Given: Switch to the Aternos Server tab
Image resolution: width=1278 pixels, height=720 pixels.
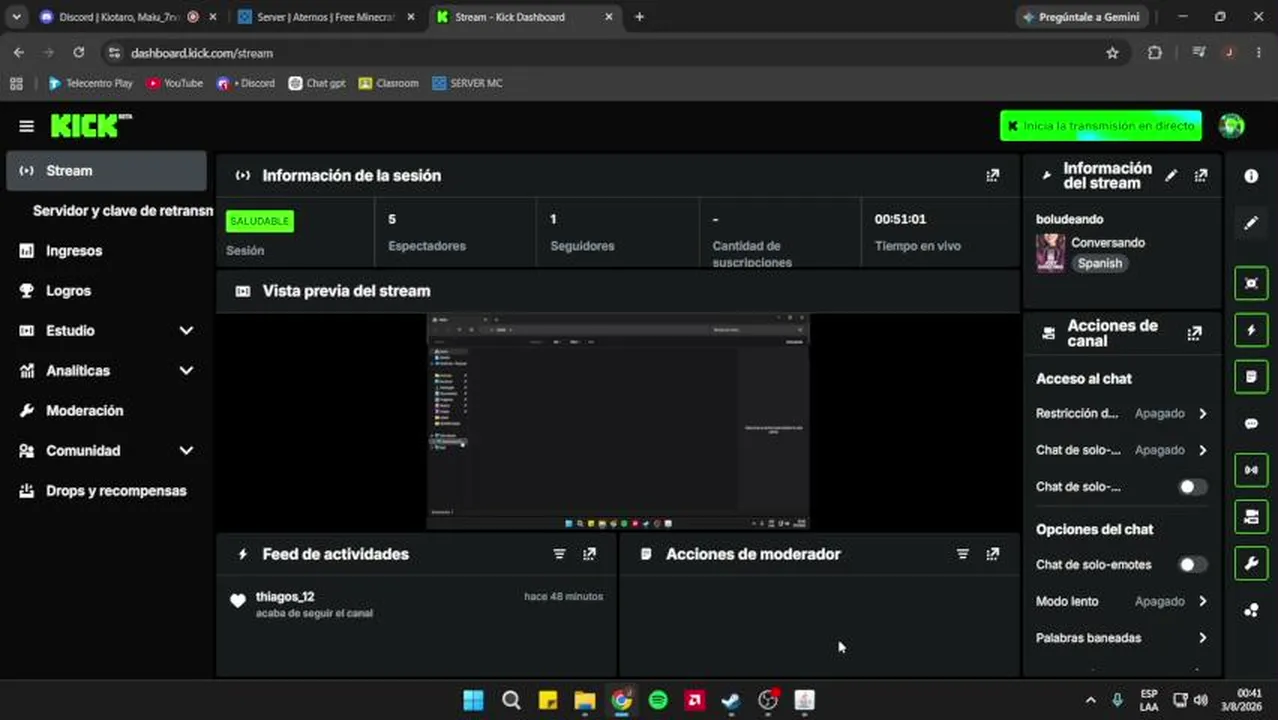Looking at the screenshot, I should [x=326, y=17].
